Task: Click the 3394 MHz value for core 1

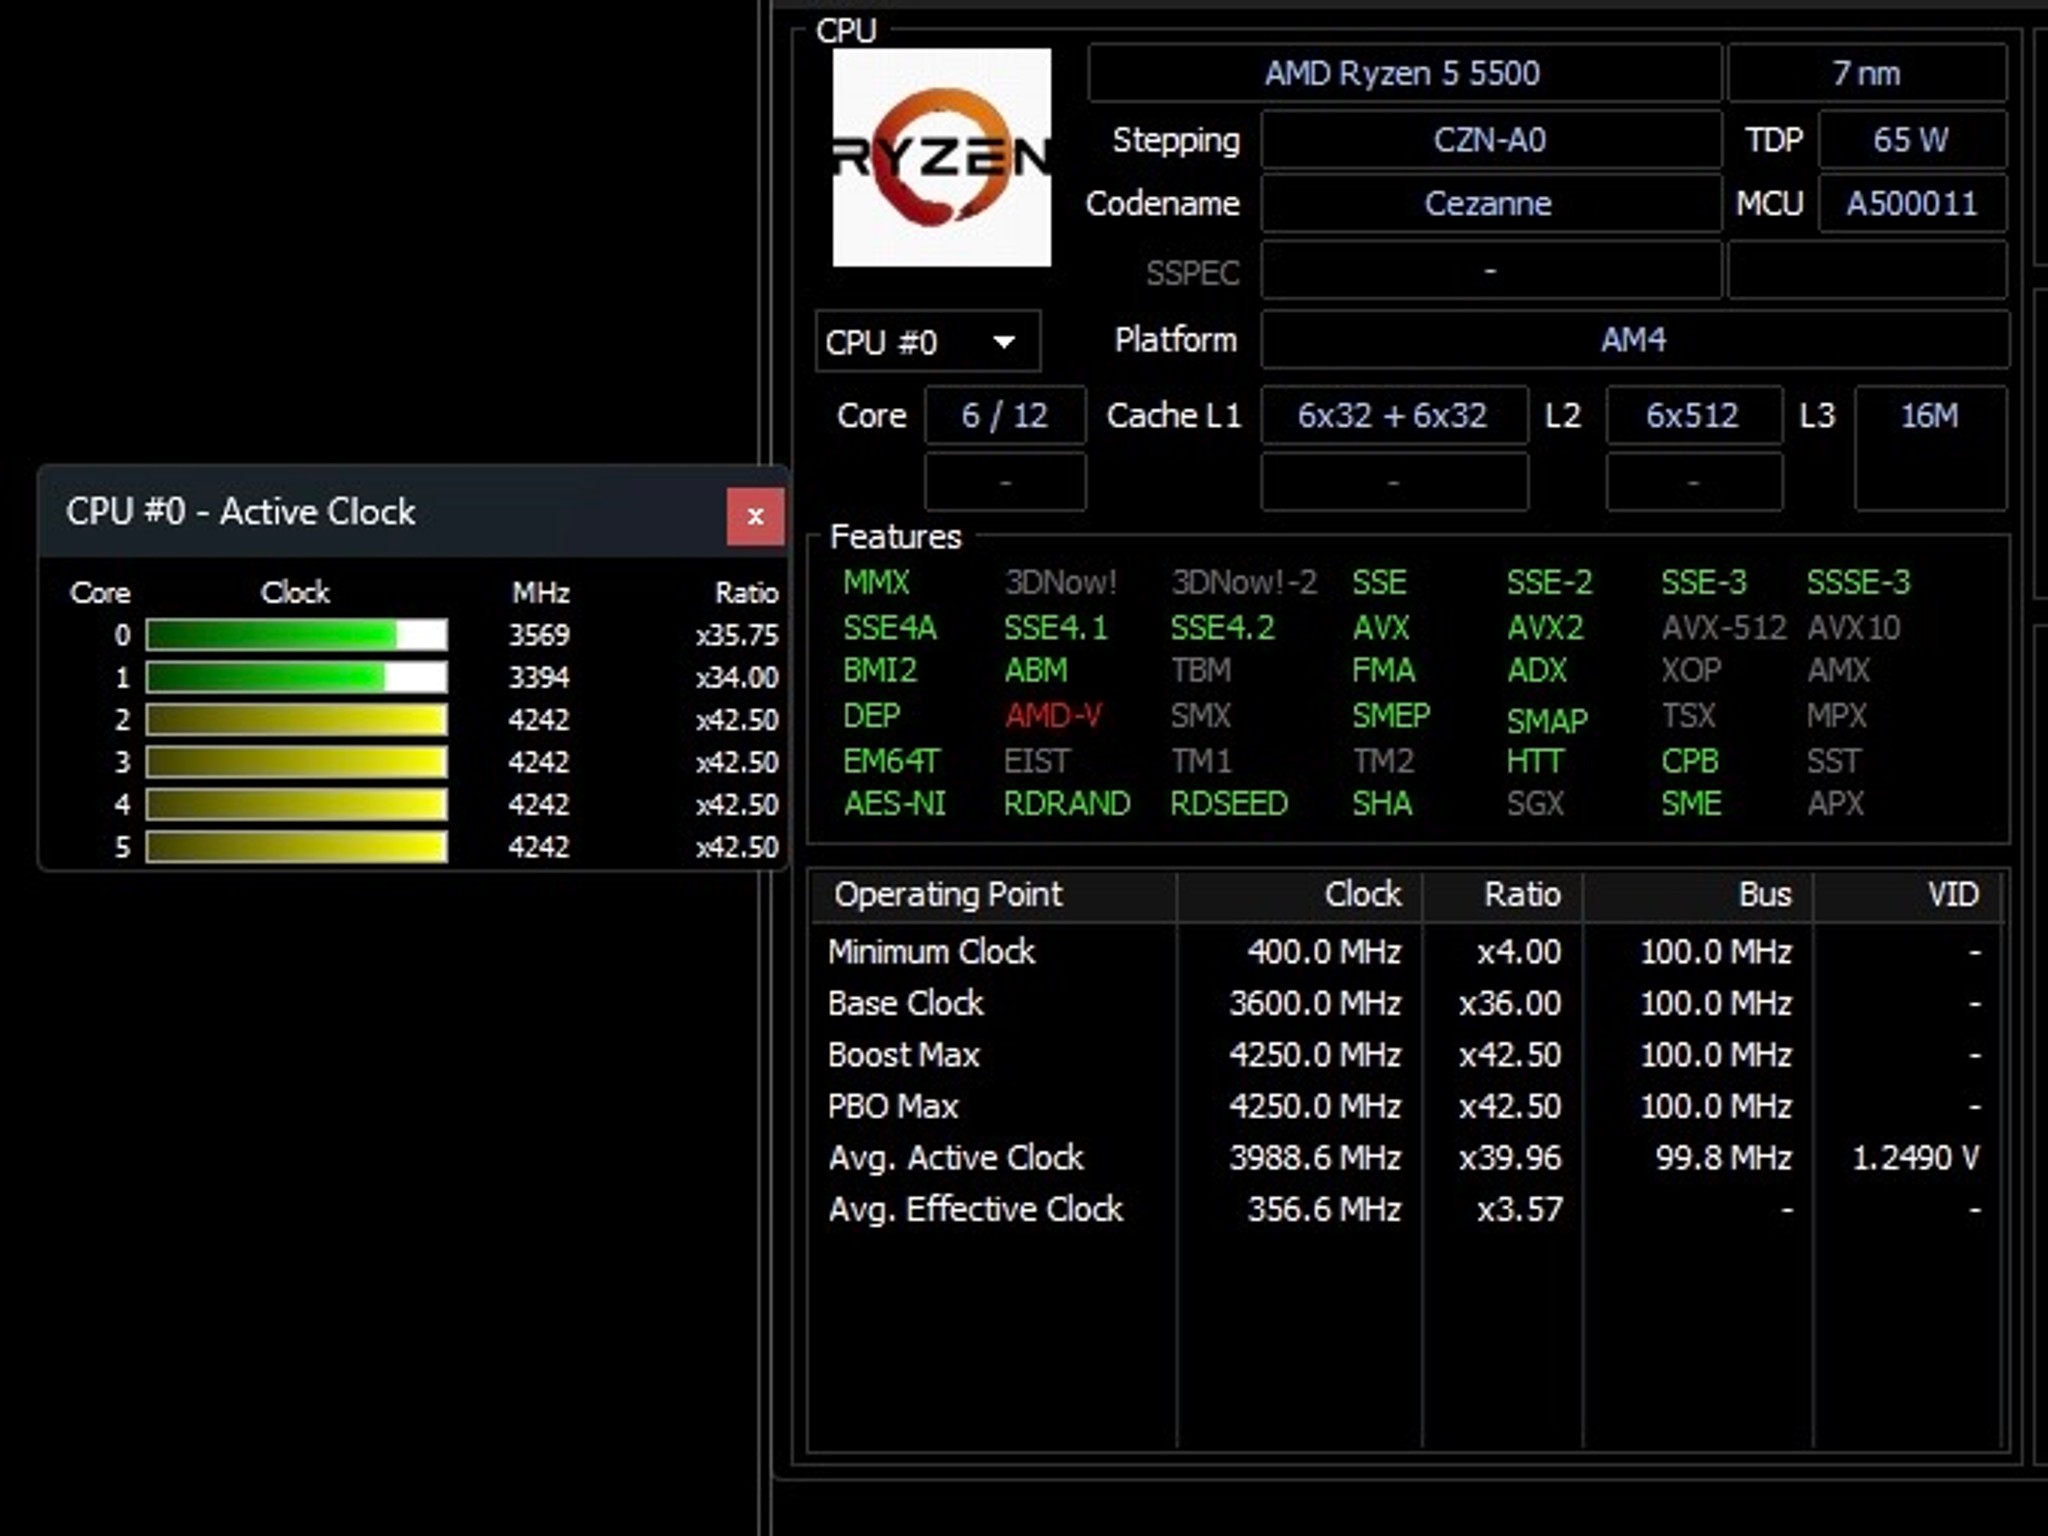Action: pos(539,678)
